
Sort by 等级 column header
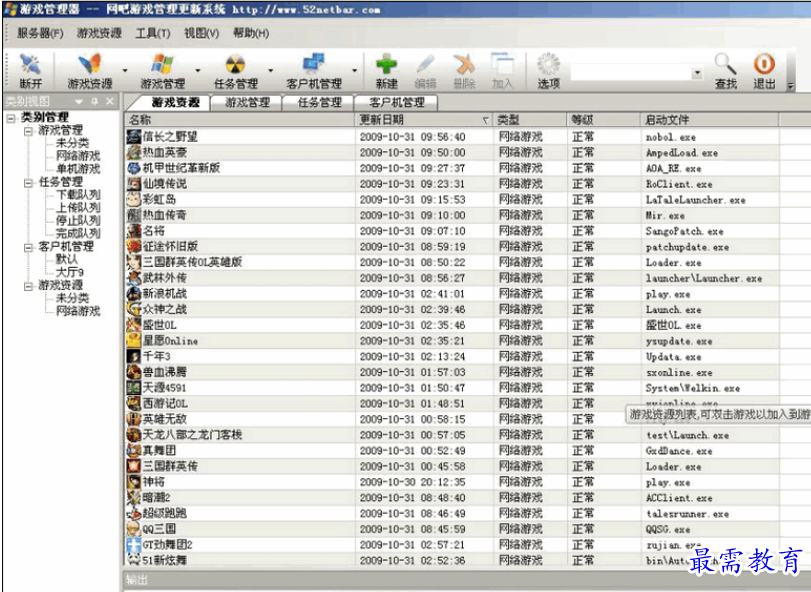[x=604, y=120]
